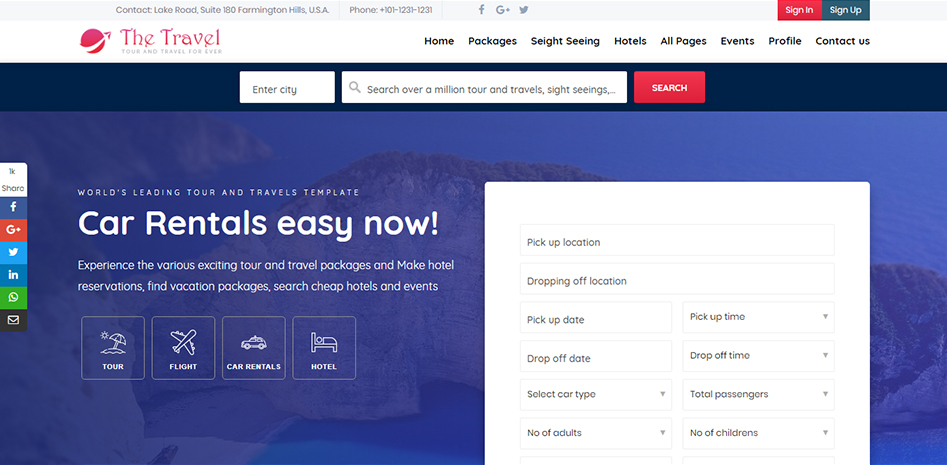Expand the Pick up time dropdown

(x=758, y=317)
